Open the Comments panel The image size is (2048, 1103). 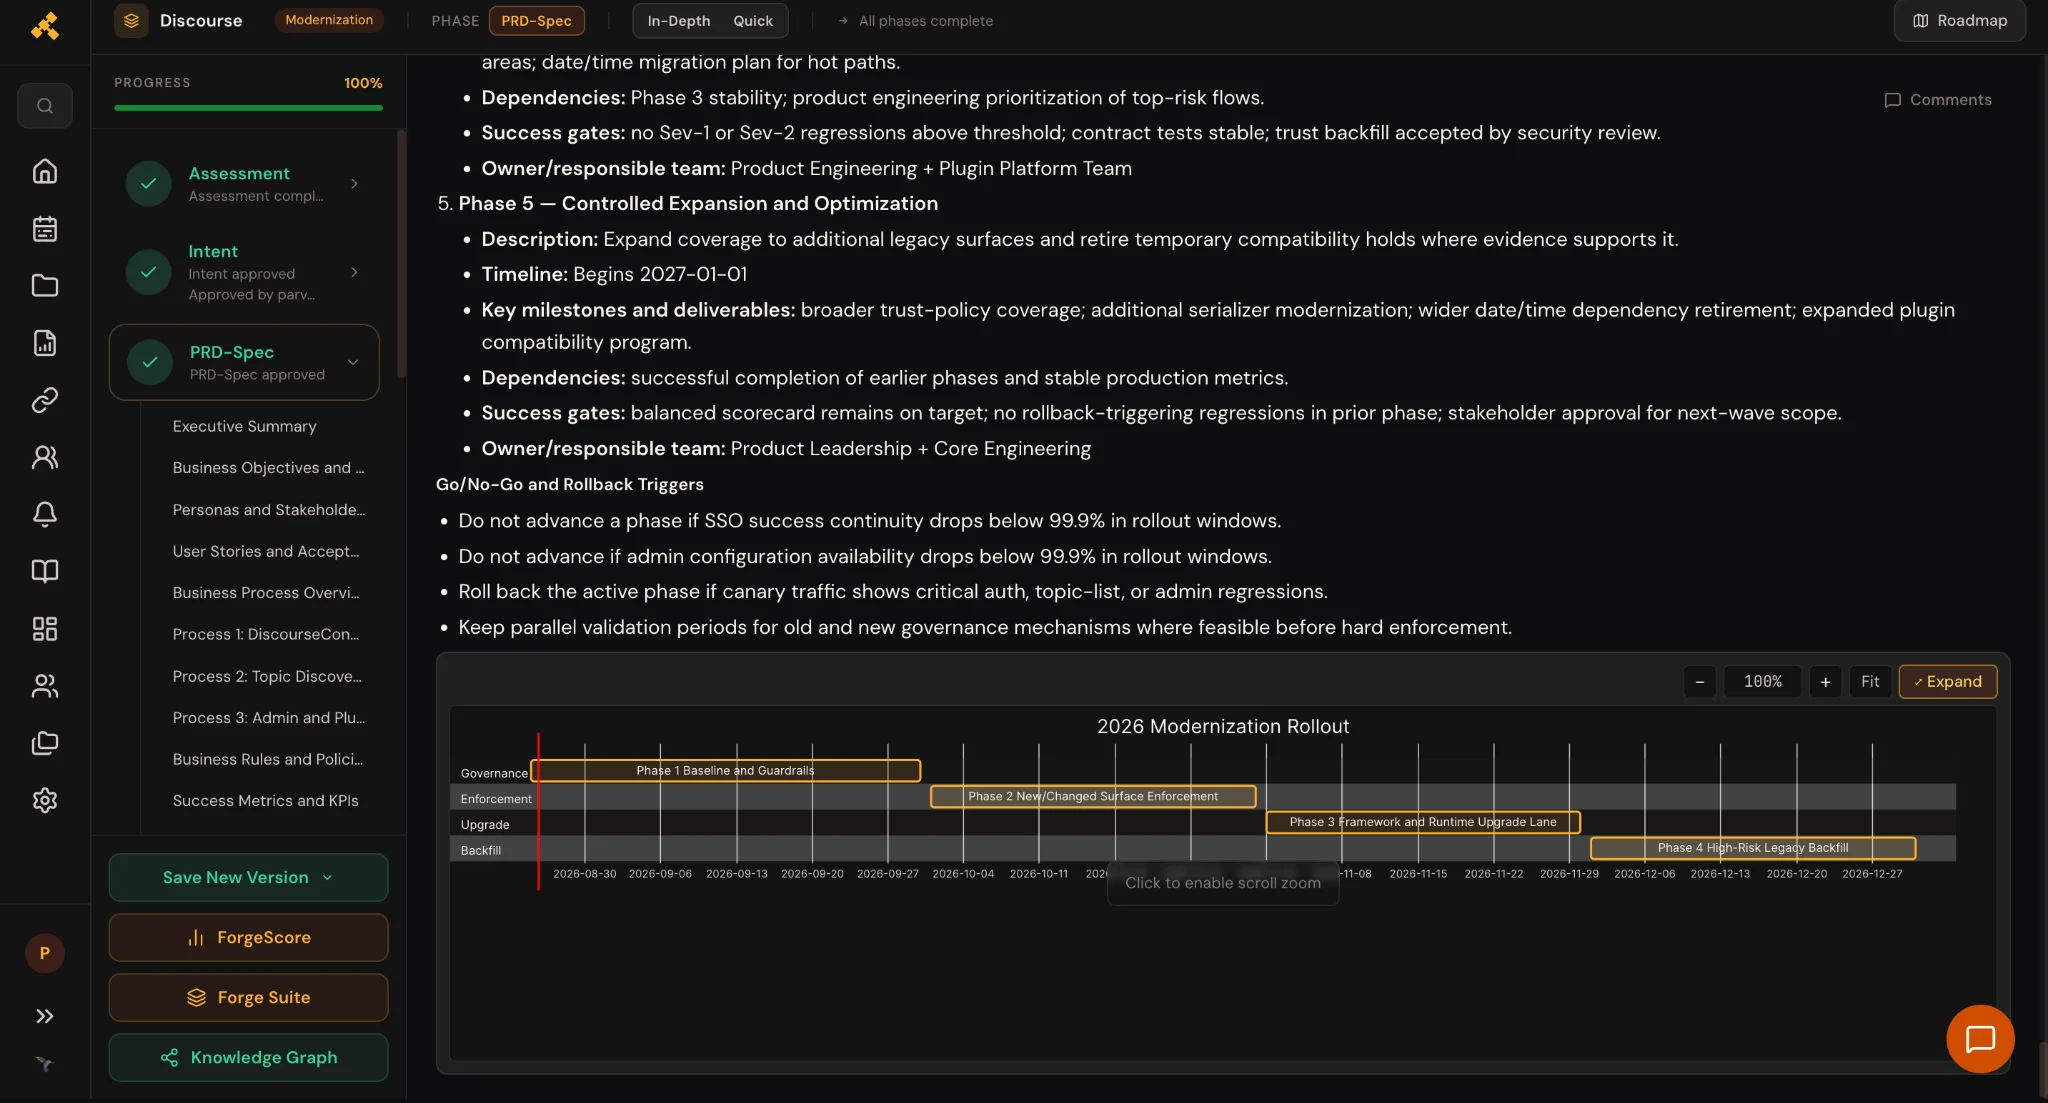click(x=1938, y=100)
